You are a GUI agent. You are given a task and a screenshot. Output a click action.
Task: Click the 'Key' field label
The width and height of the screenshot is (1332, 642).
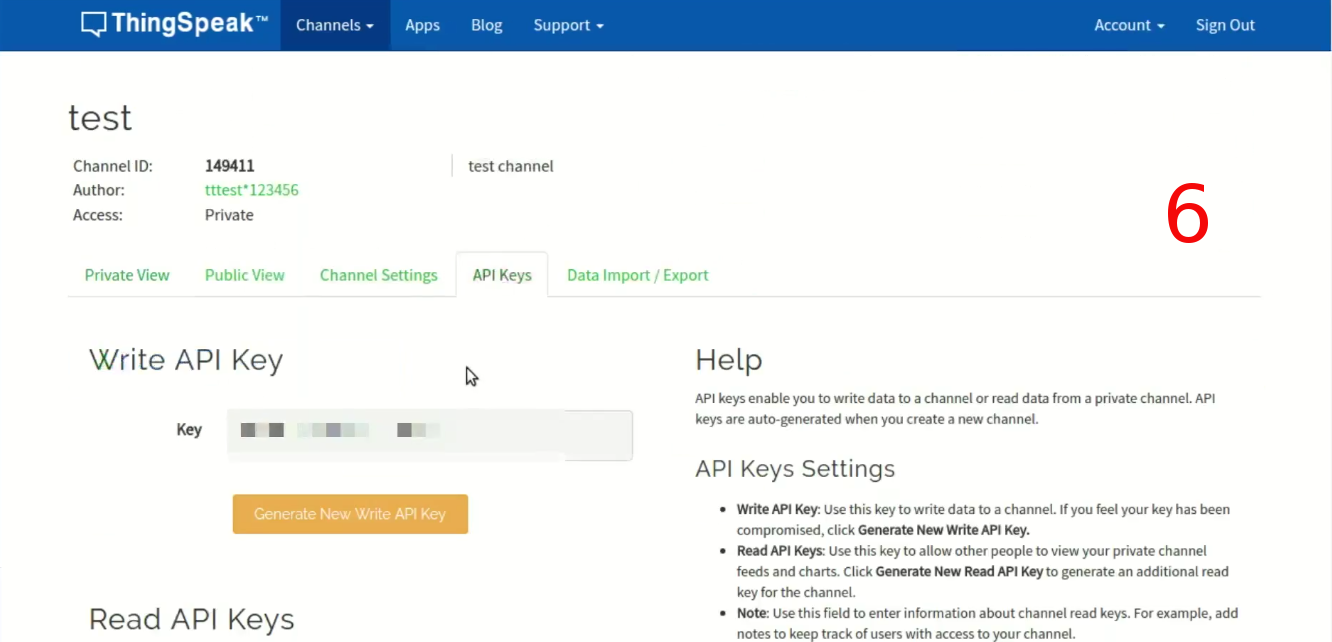point(189,430)
